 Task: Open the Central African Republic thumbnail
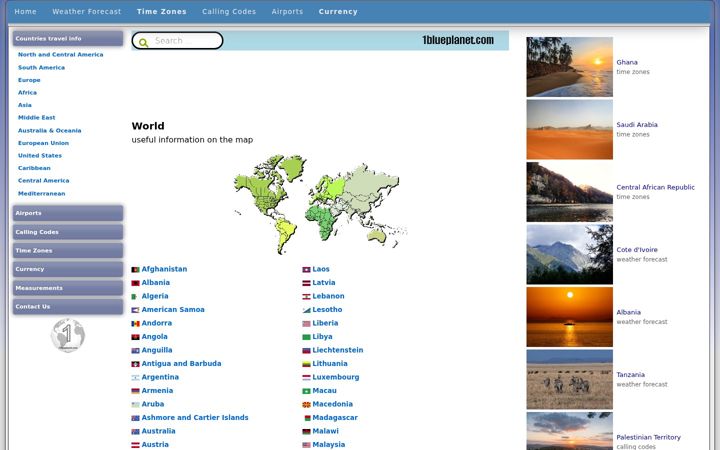click(569, 192)
